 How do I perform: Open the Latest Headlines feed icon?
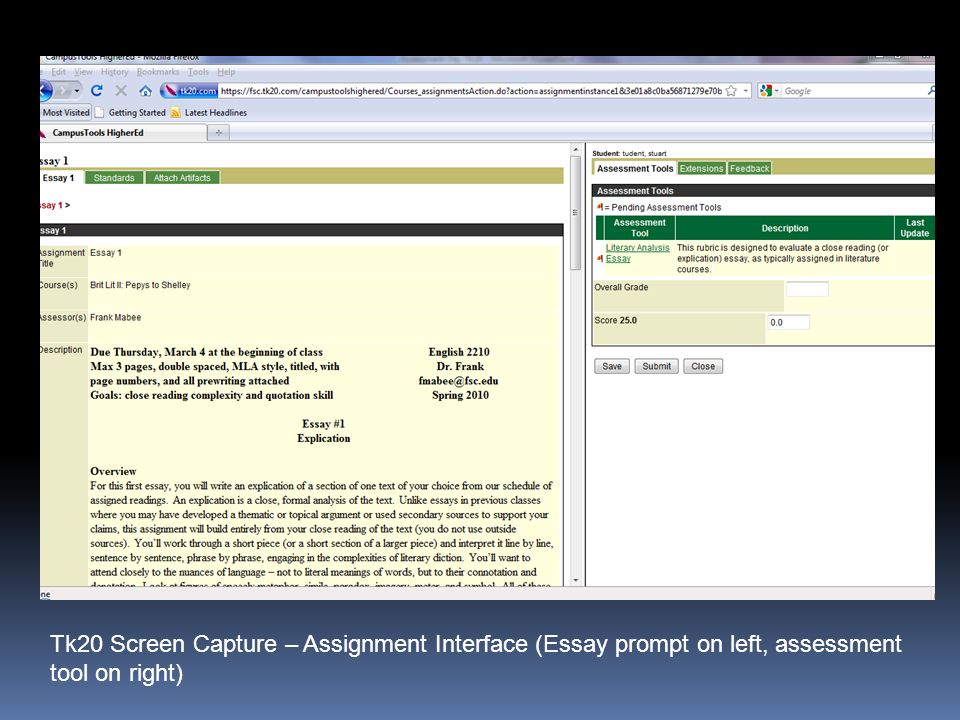tap(175, 113)
